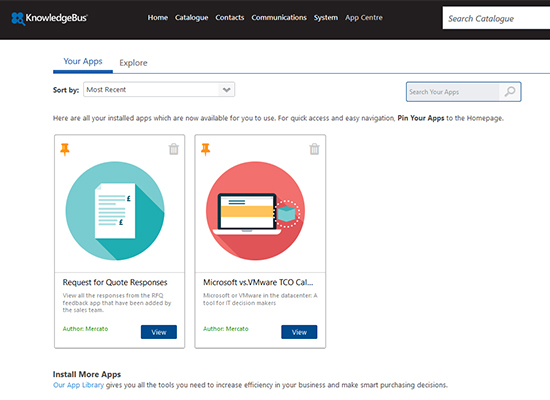Go to Home menu
Screen dimensions: 550x400
point(157,18)
